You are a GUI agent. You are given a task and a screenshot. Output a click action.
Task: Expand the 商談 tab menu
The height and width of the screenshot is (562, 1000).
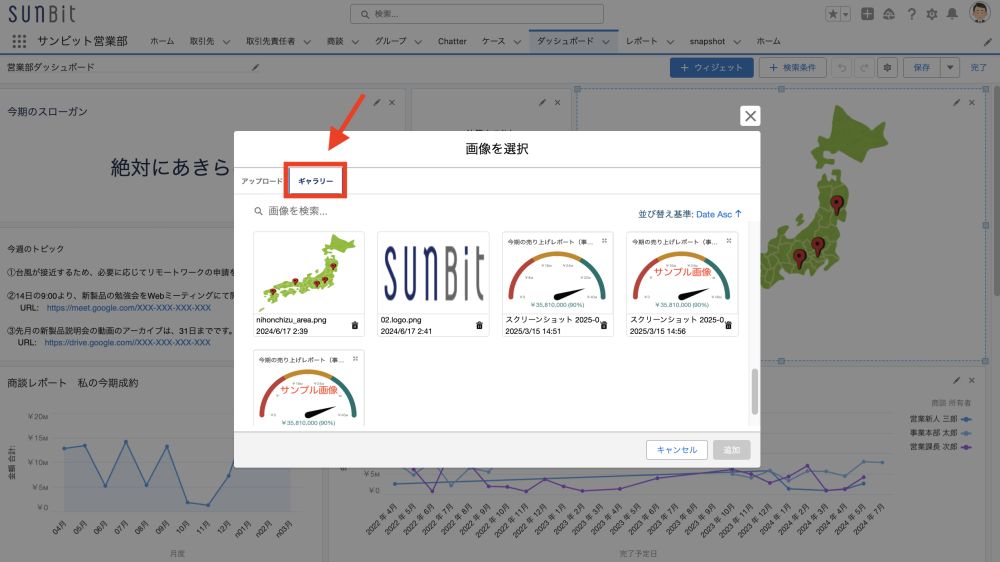pos(355,42)
